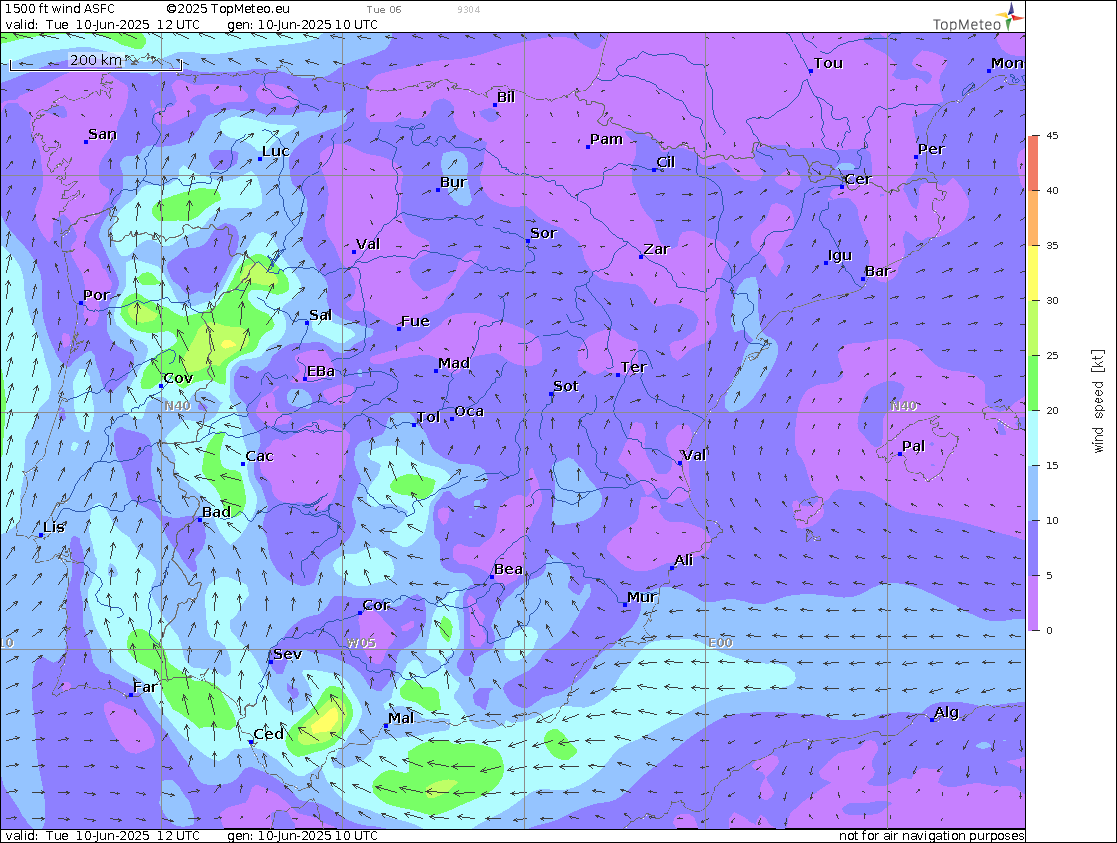Click the 'San' city label

point(103,134)
